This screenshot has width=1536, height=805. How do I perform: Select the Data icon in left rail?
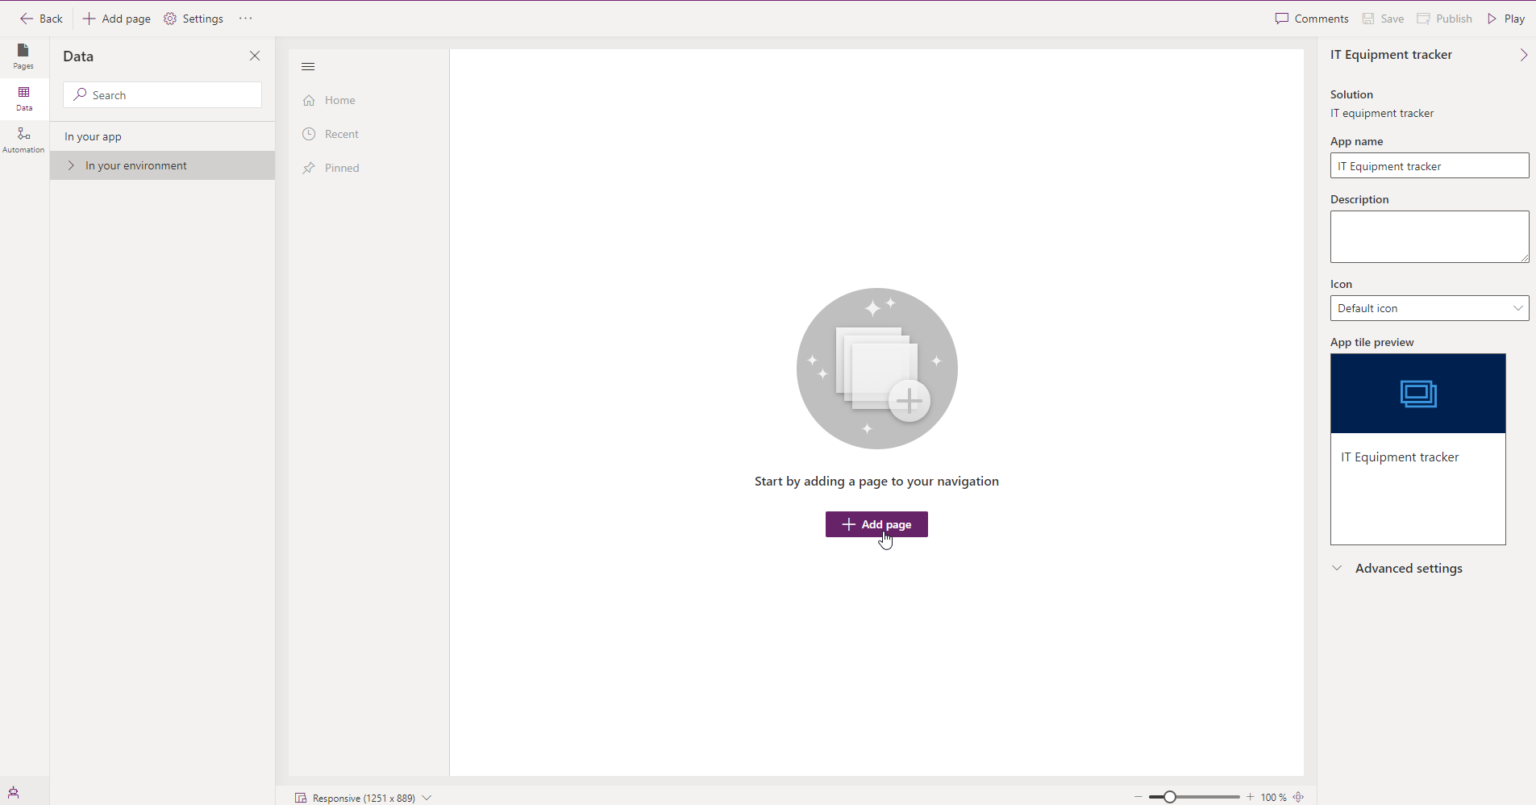click(24, 98)
